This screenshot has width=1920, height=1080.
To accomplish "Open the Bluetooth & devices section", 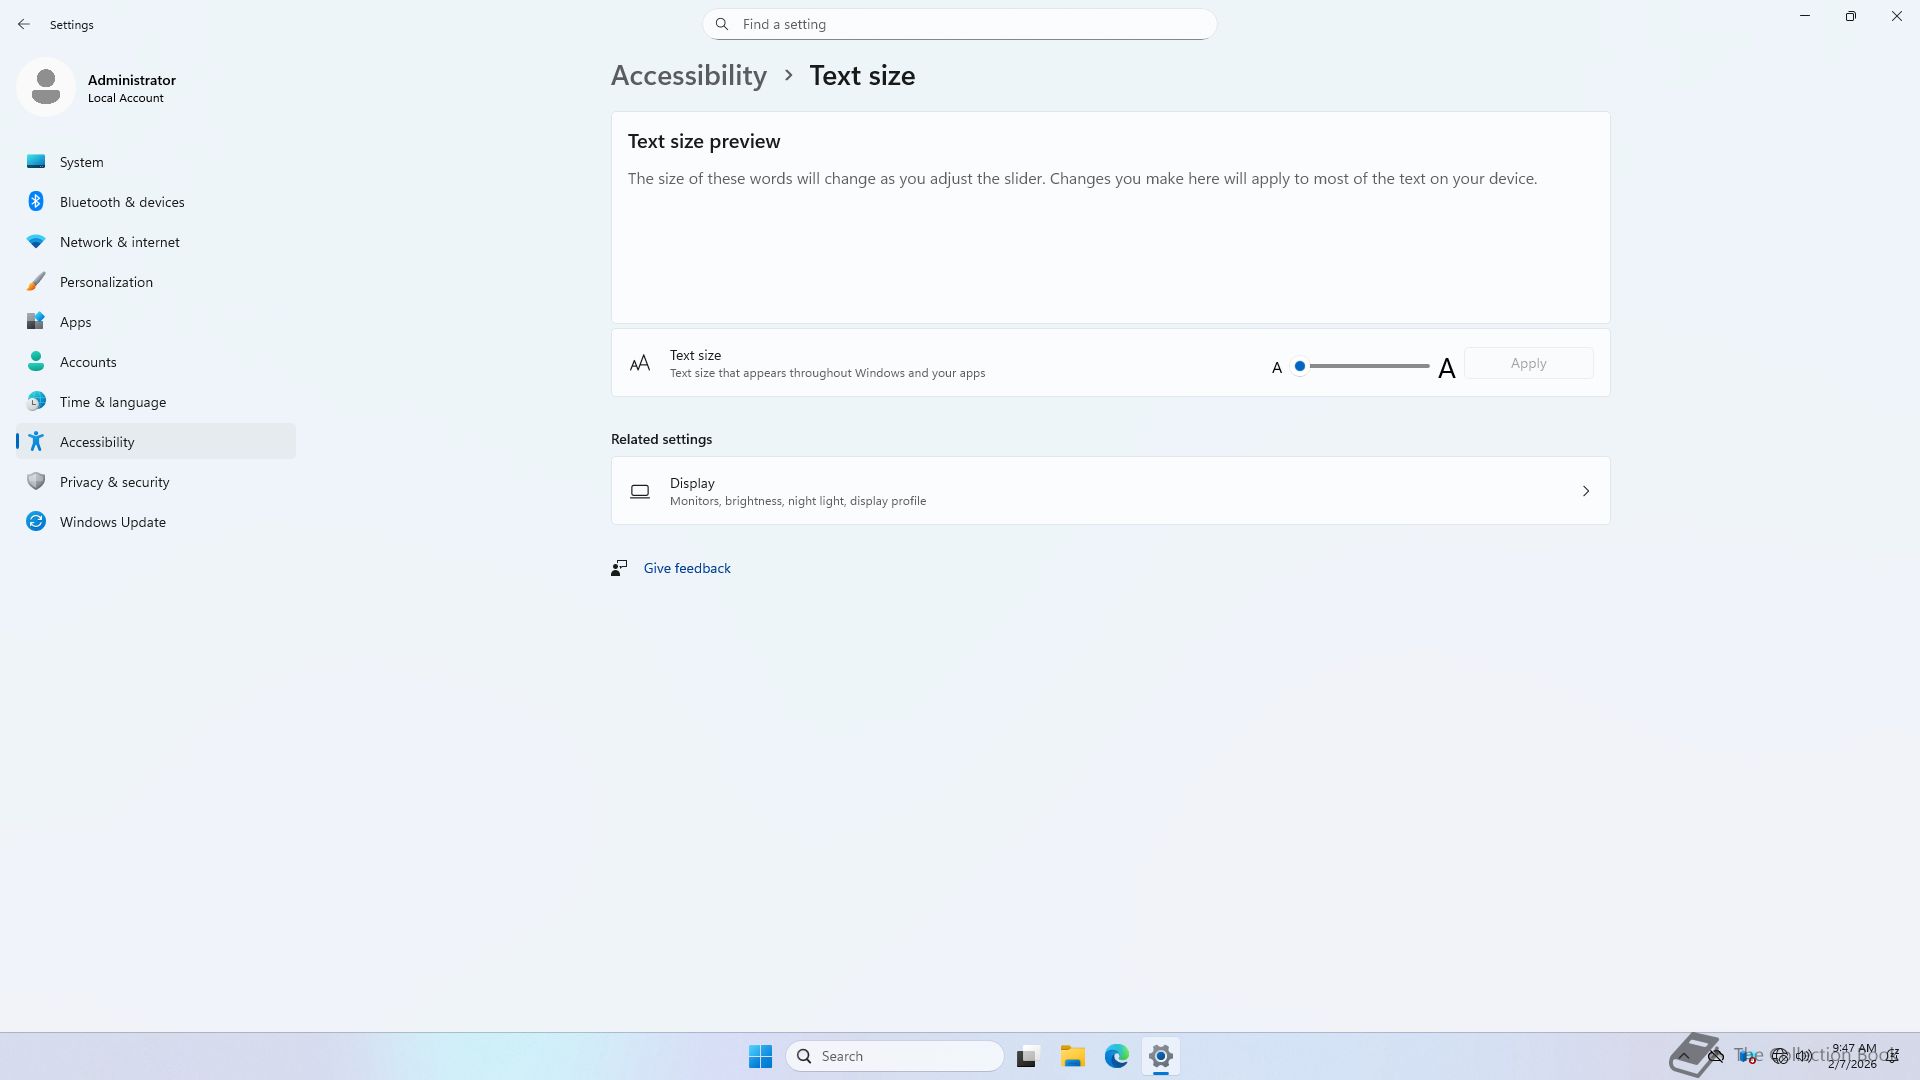I will point(121,202).
